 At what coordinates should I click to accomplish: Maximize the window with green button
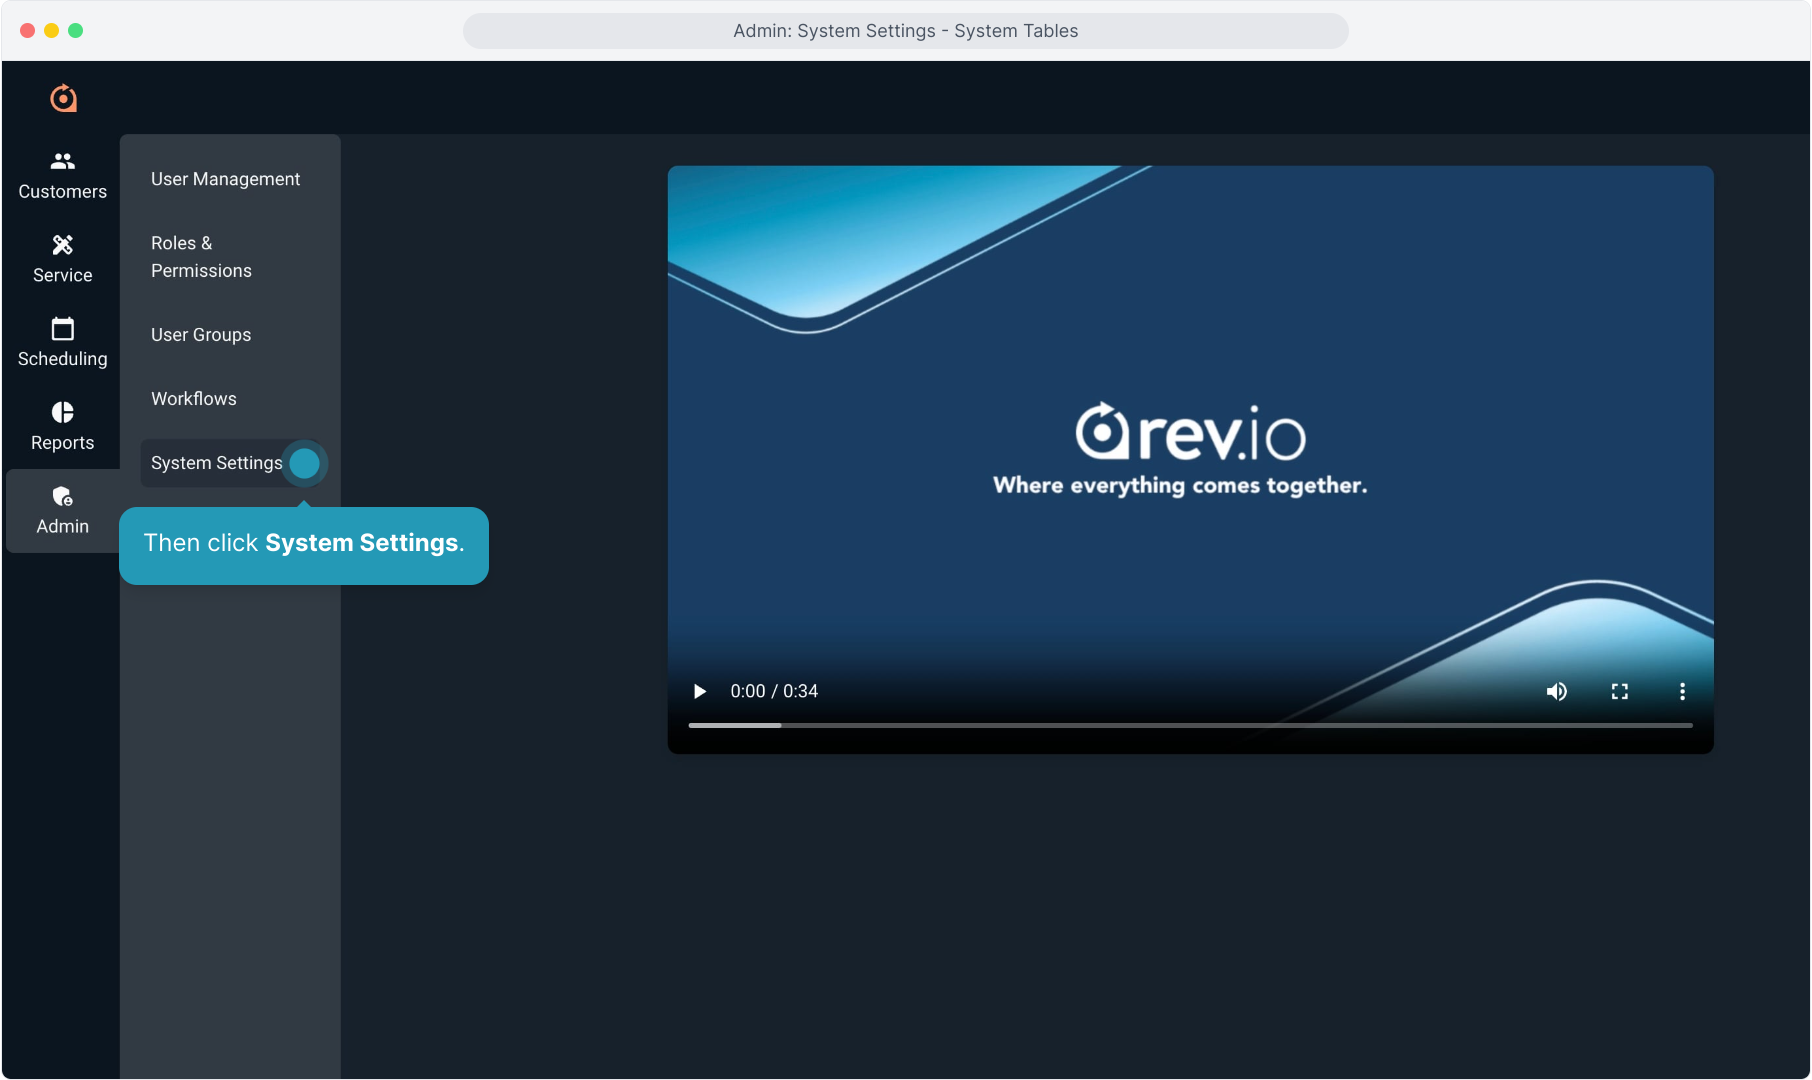pos(76,31)
